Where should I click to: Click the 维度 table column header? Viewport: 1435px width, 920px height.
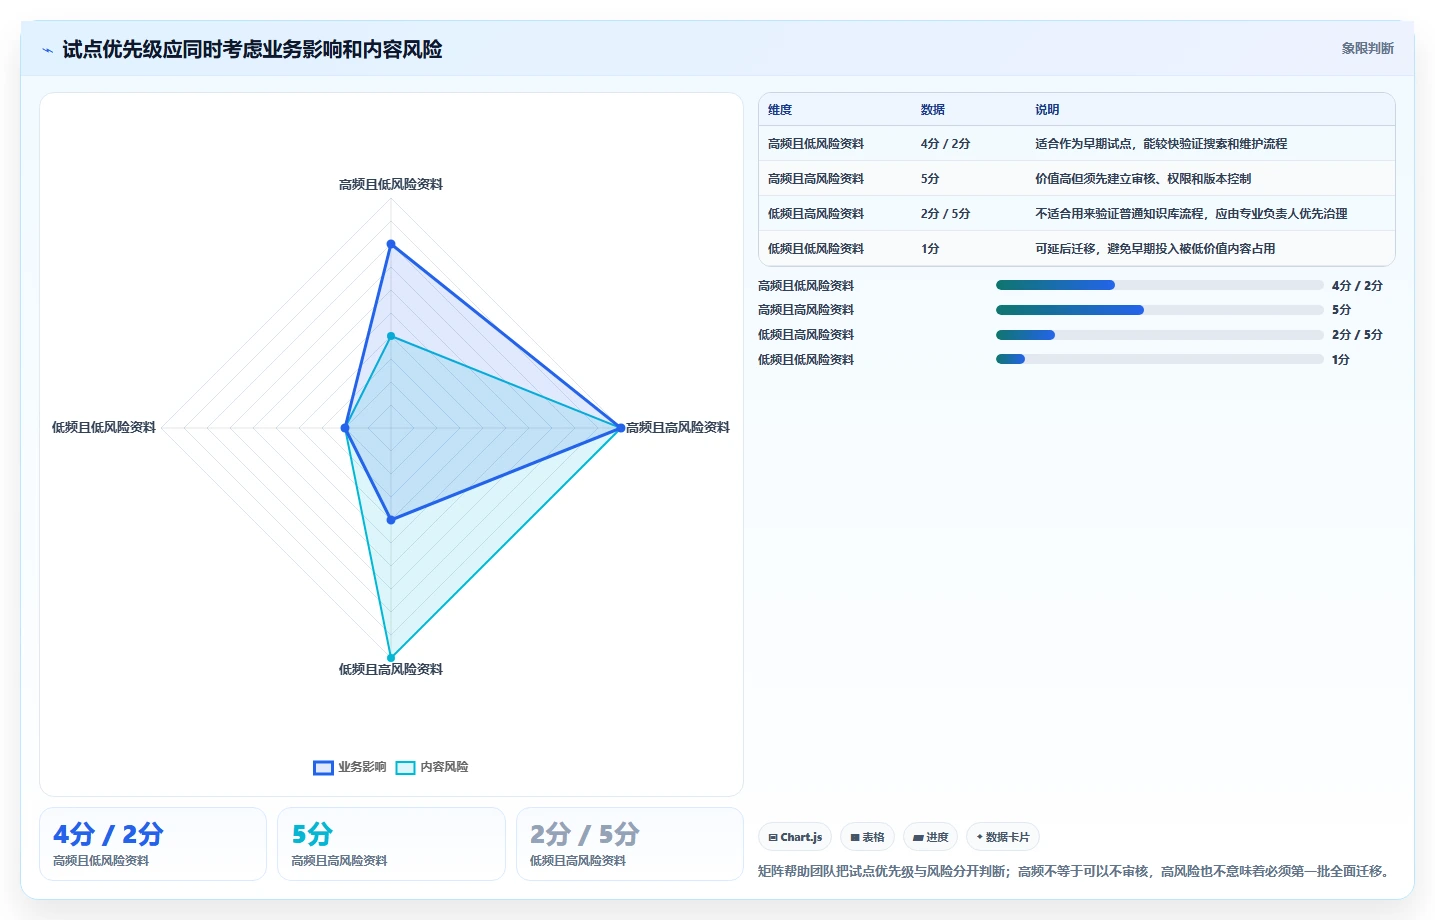(780, 110)
